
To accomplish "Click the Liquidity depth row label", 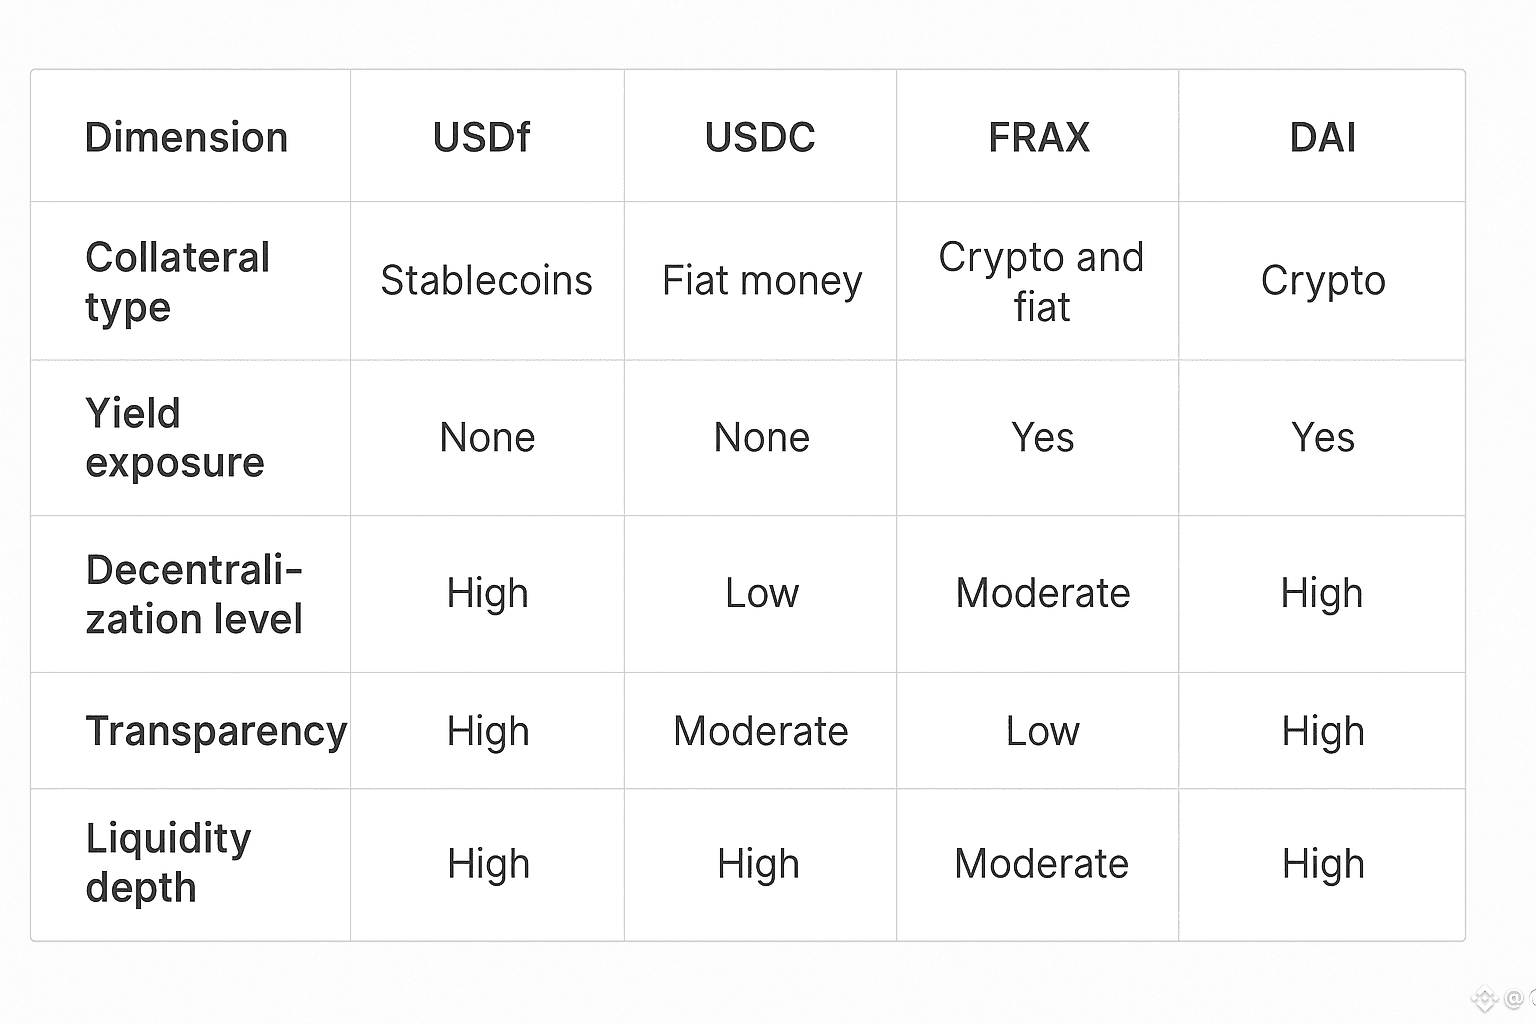I will (168, 862).
